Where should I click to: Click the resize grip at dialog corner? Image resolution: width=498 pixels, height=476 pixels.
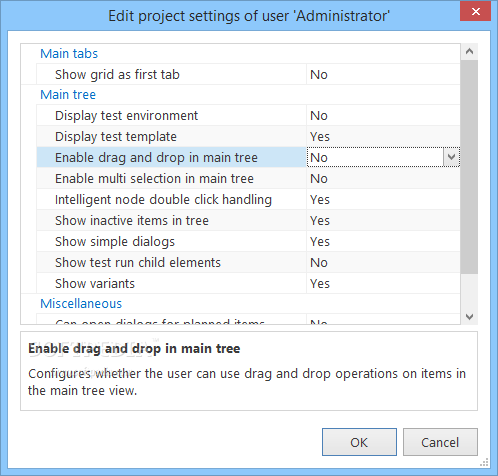coord(484,462)
